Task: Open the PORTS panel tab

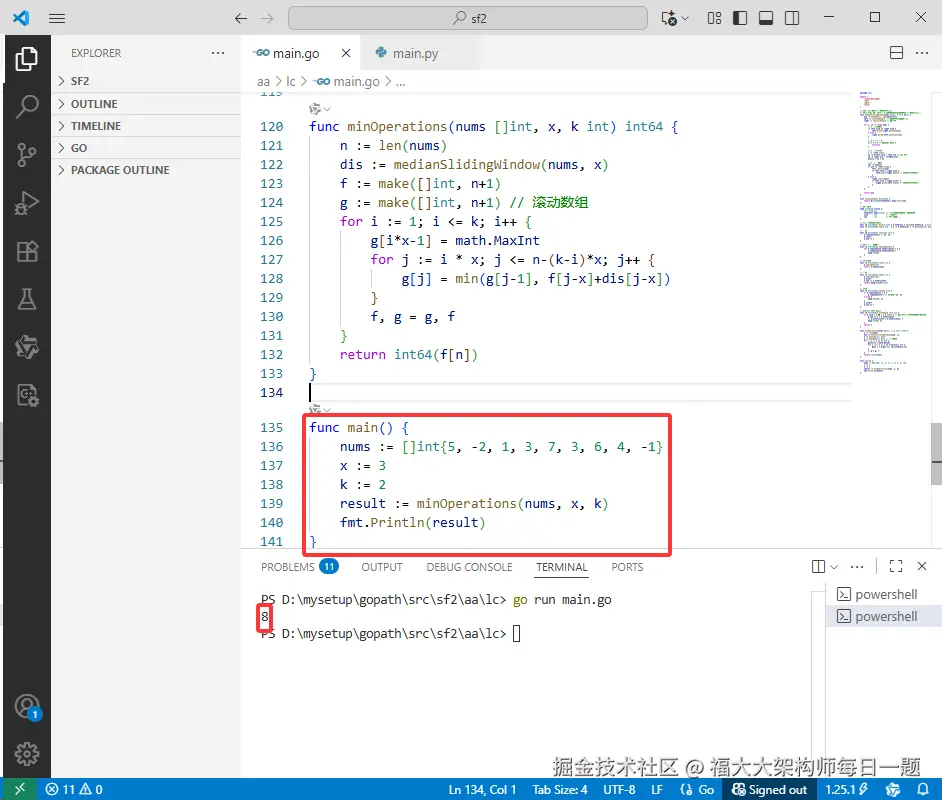Action: pyautogui.click(x=627, y=566)
